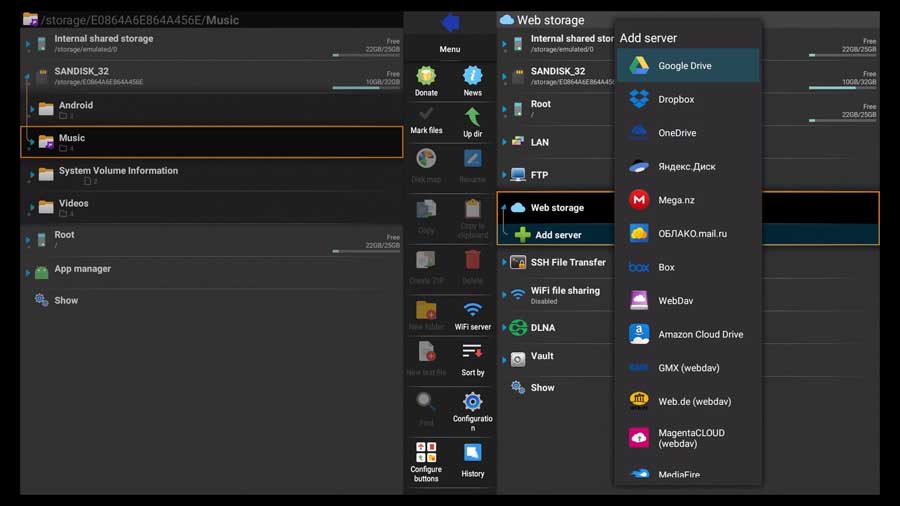This screenshot has width=900, height=506.
Task: Select Root in the right pane
Action: [556, 109]
